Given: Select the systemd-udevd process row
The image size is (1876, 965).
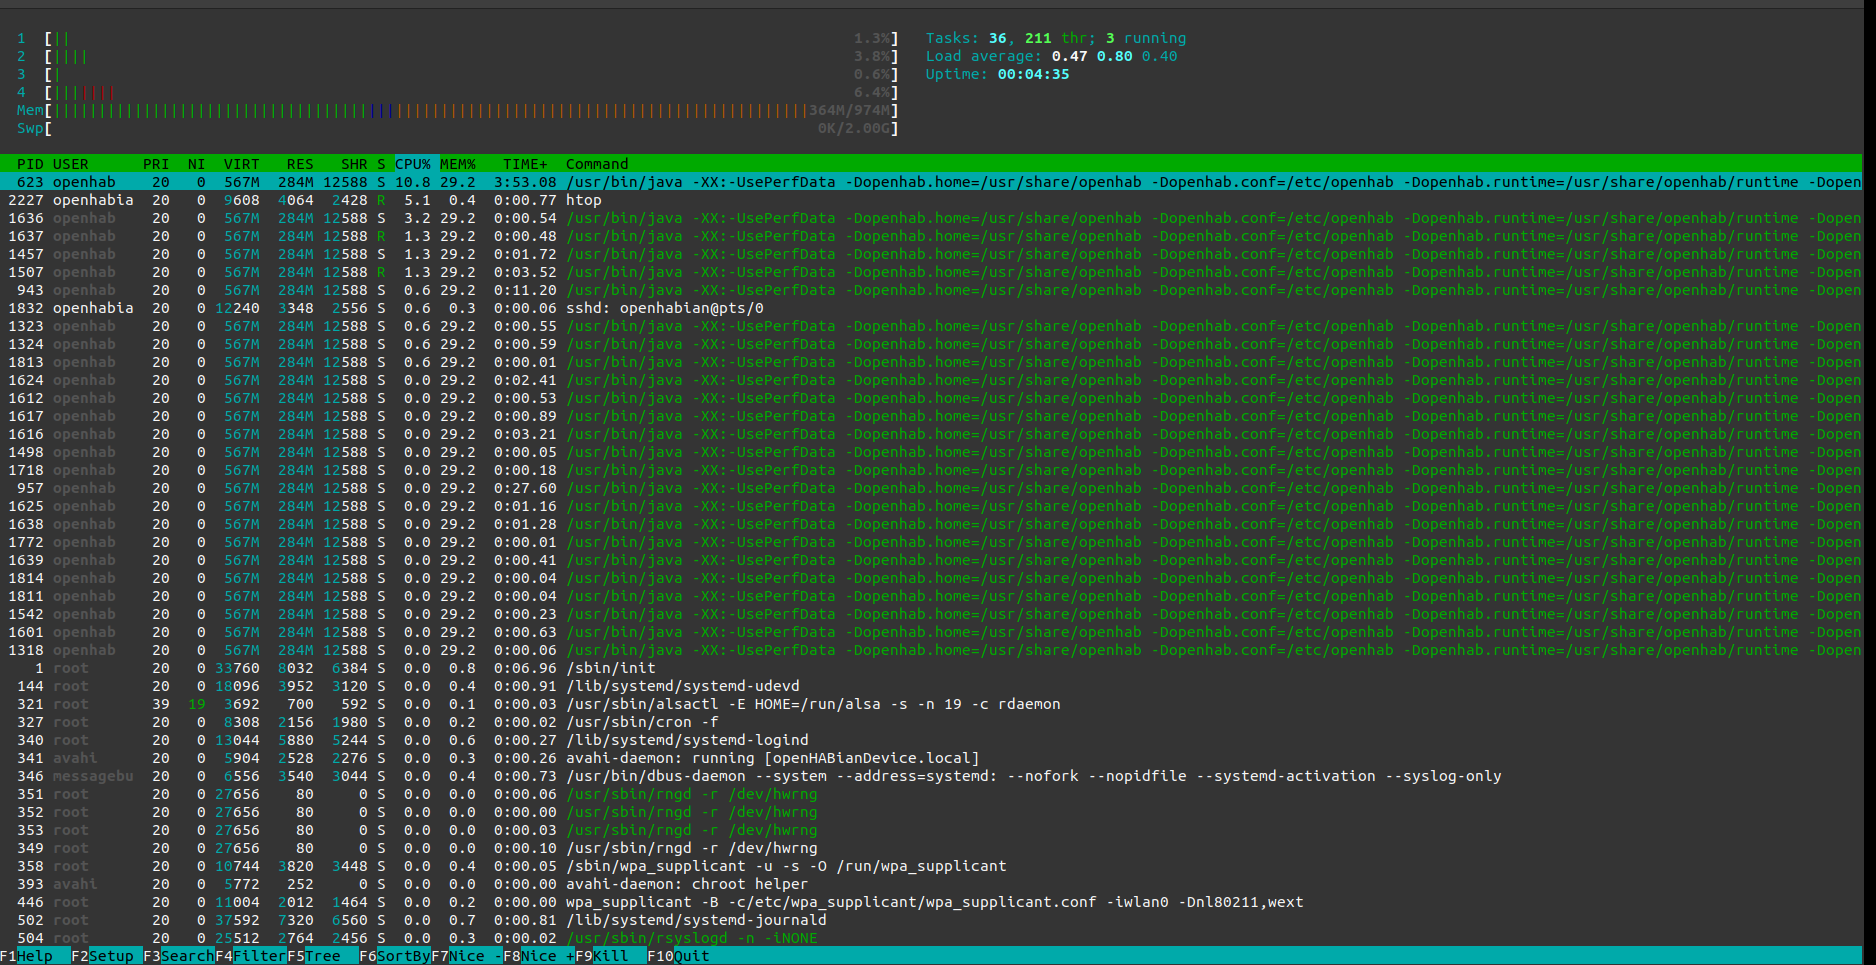Looking at the screenshot, I should tap(931, 686).
